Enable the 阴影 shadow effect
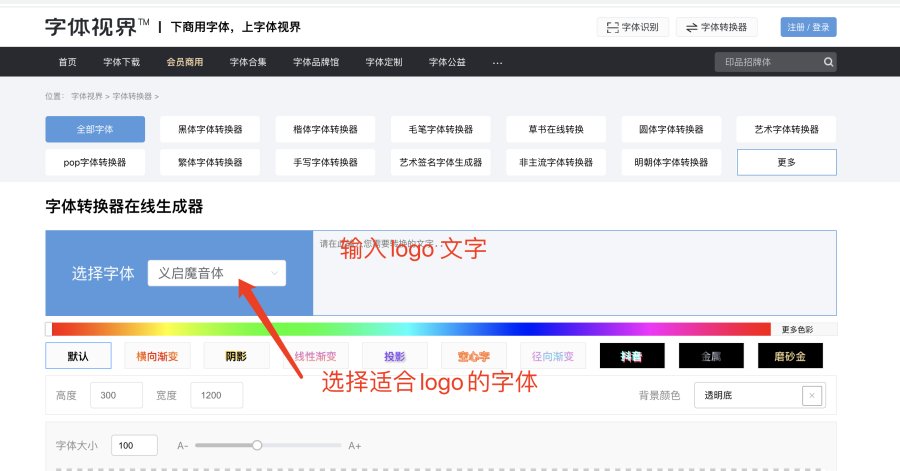 tap(236, 356)
